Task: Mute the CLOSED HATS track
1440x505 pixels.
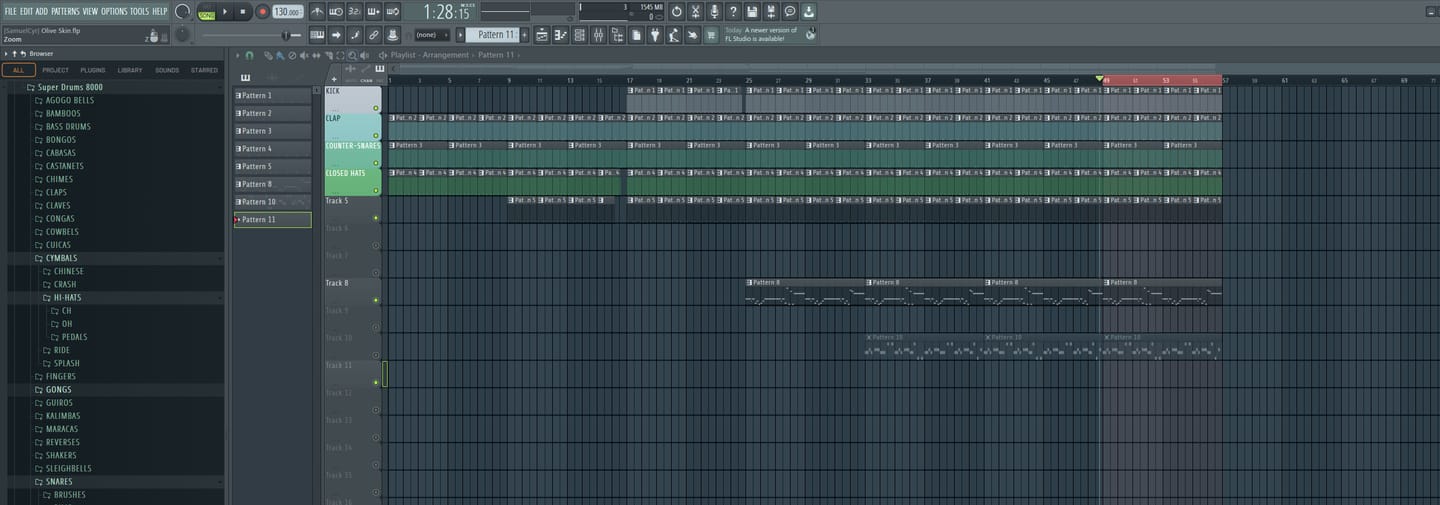Action: [x=376, y=190]
